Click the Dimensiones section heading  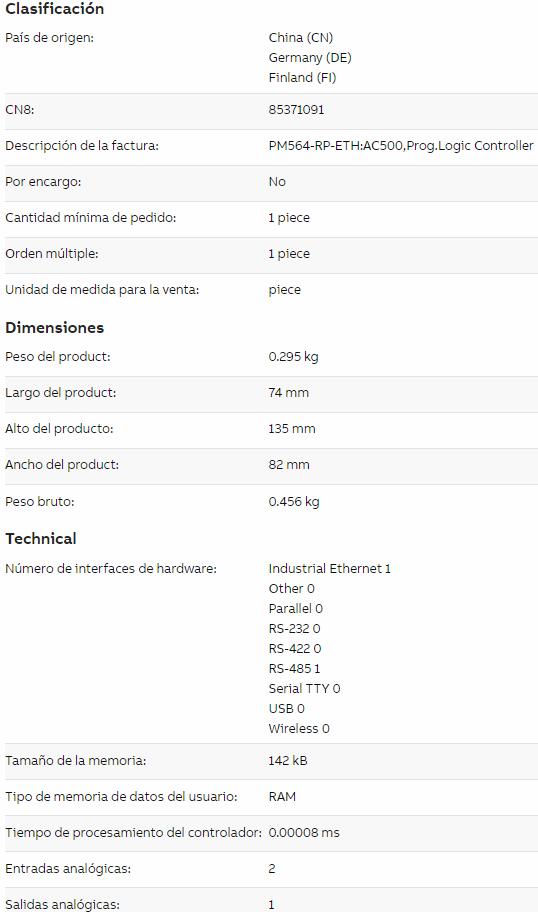(55, 327)
